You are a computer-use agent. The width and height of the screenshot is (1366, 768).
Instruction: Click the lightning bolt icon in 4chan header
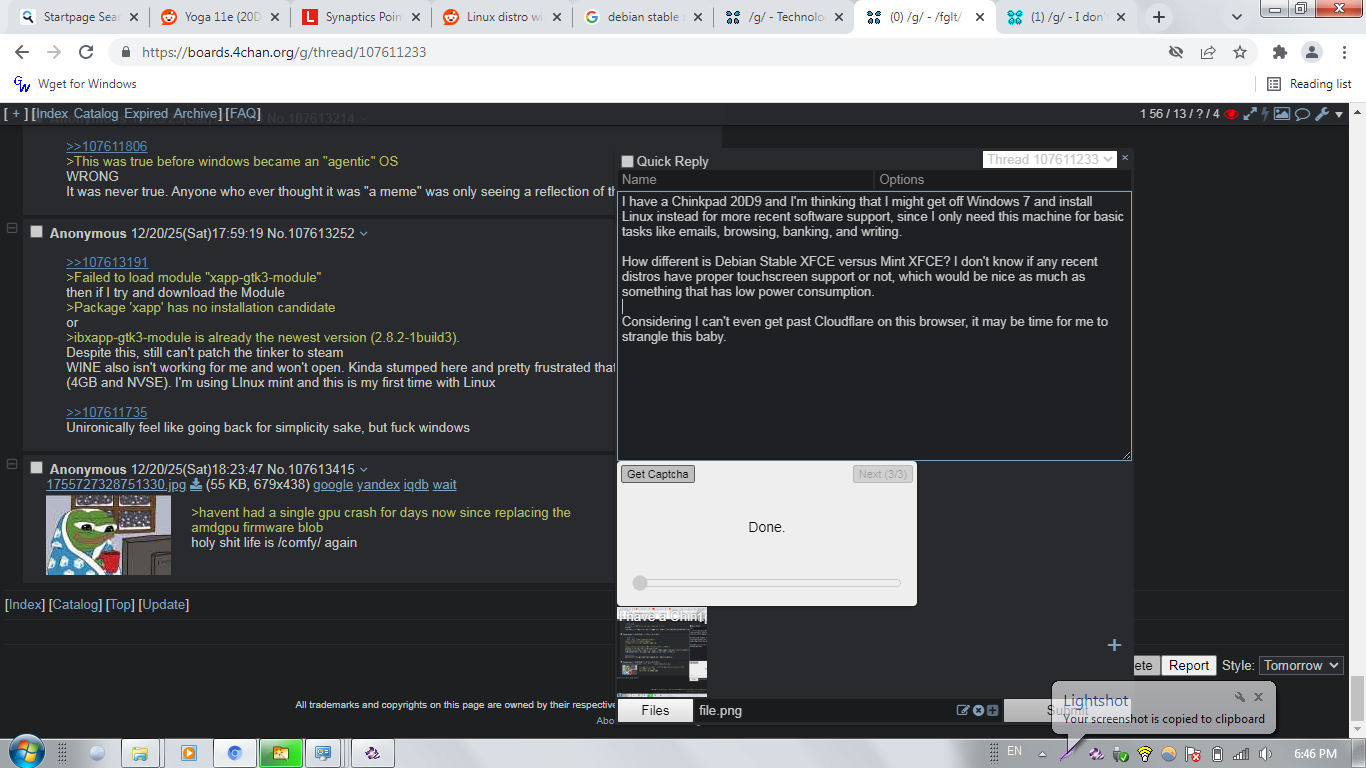1265,114
